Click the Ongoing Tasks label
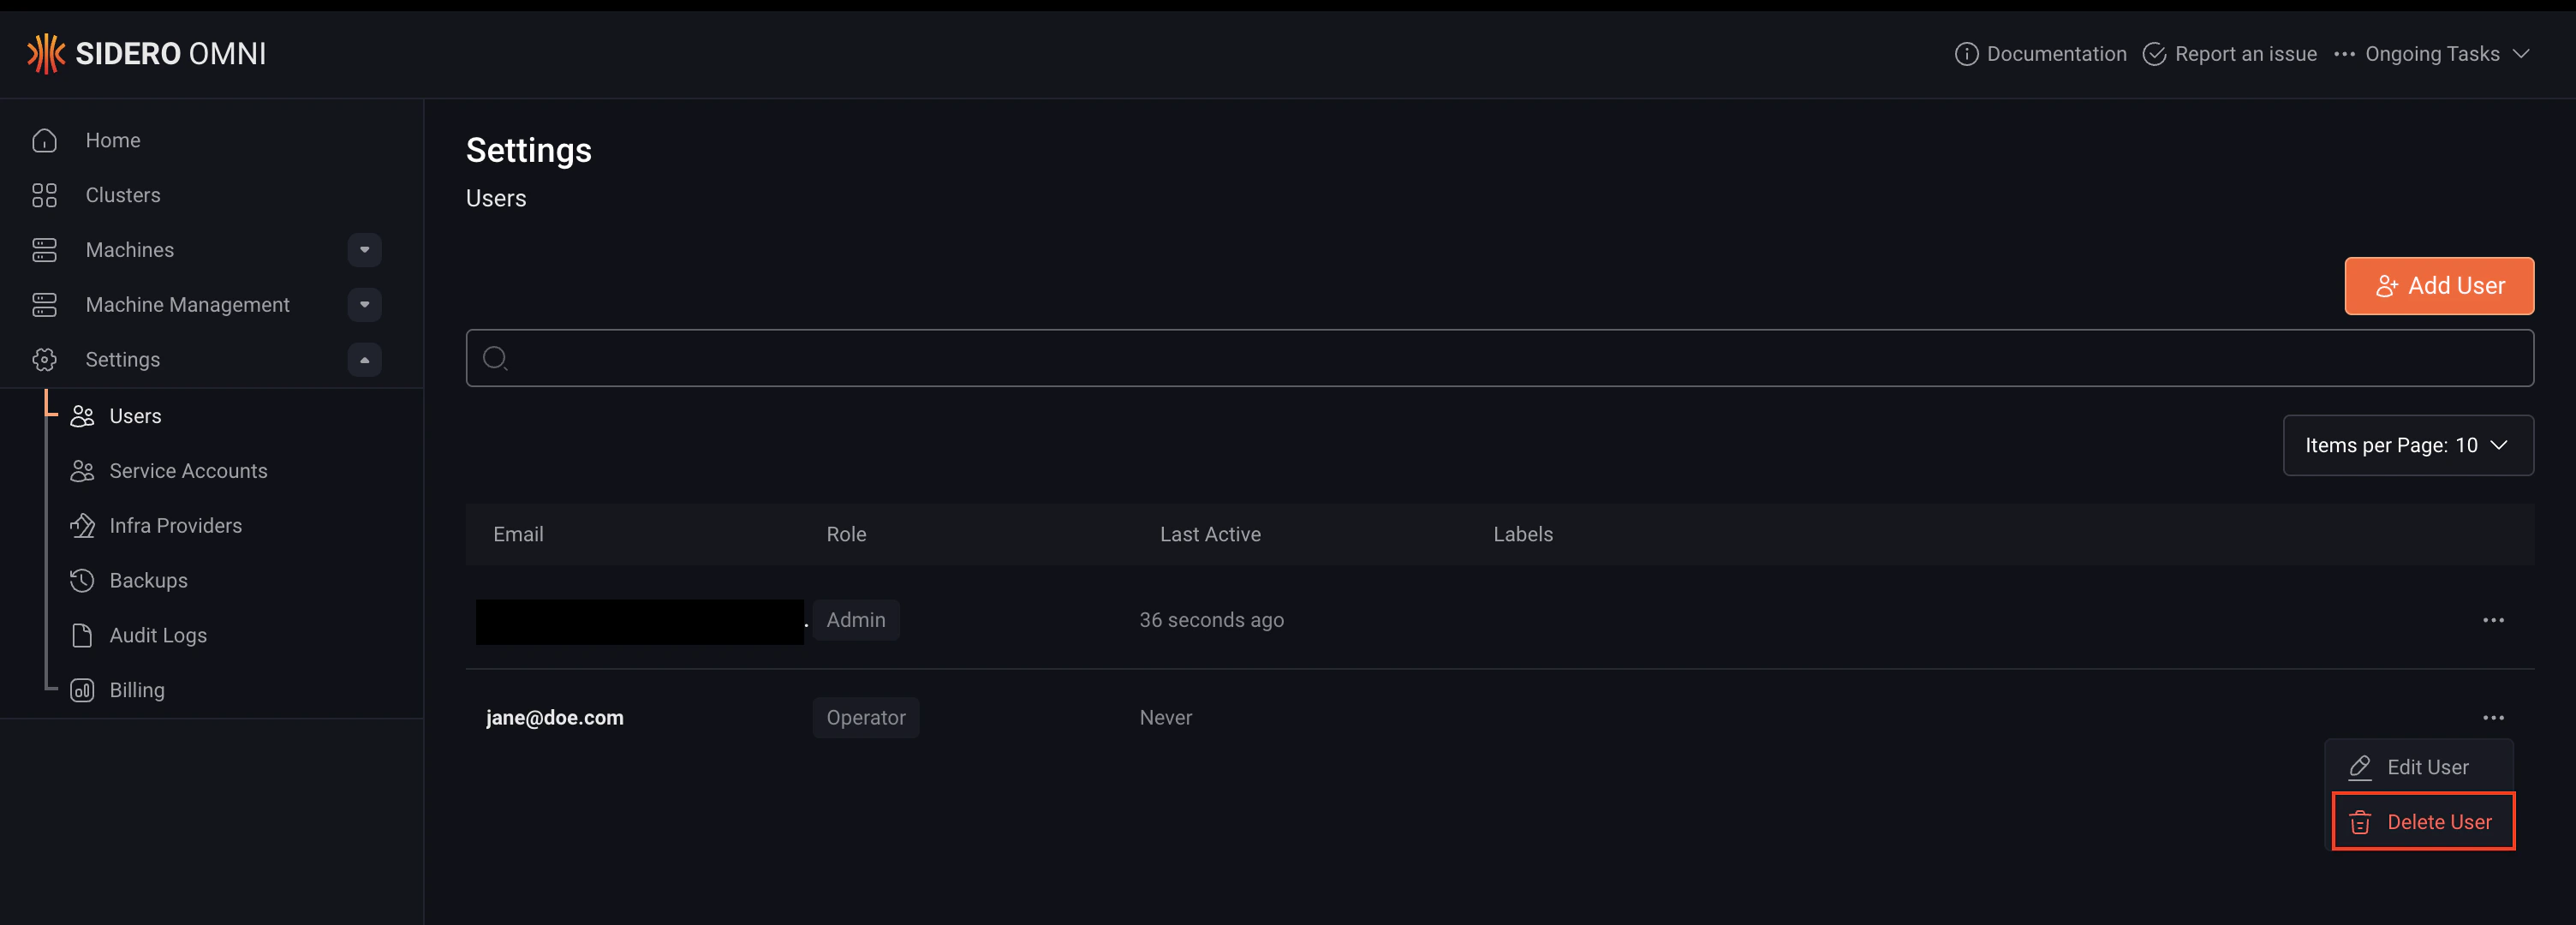2576x925 pixels. [x=2431, y=54]
